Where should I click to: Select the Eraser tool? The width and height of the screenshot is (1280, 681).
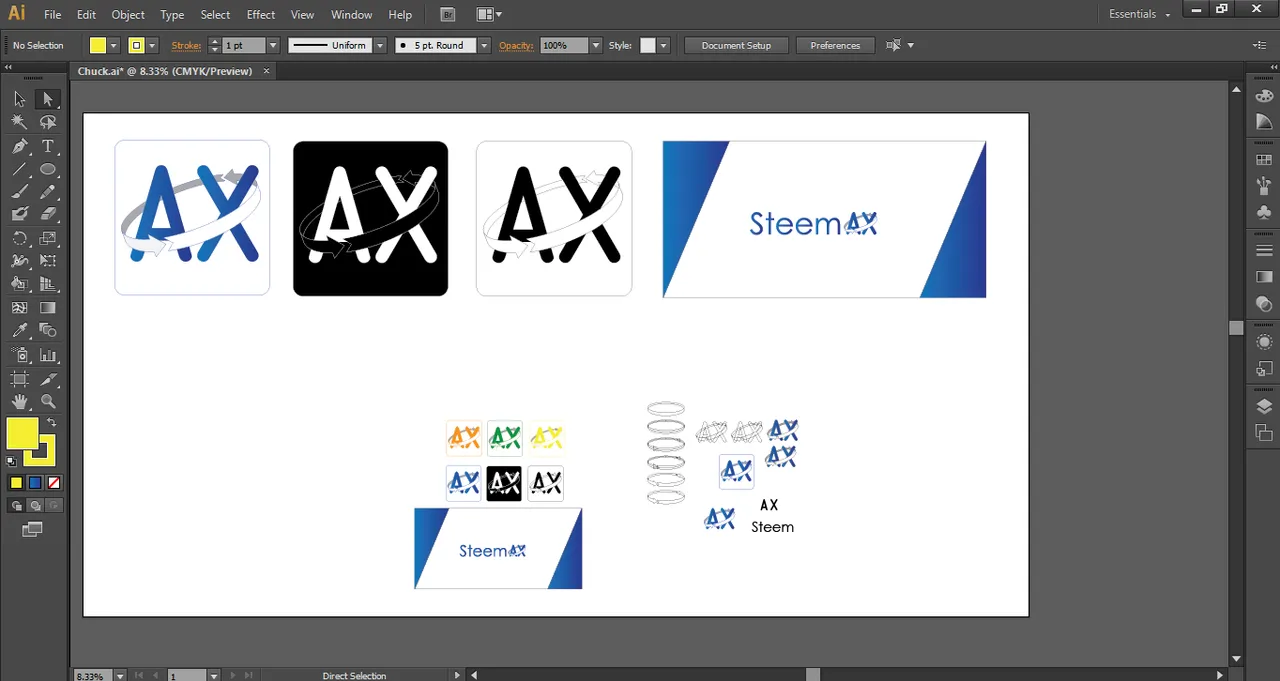47,214
